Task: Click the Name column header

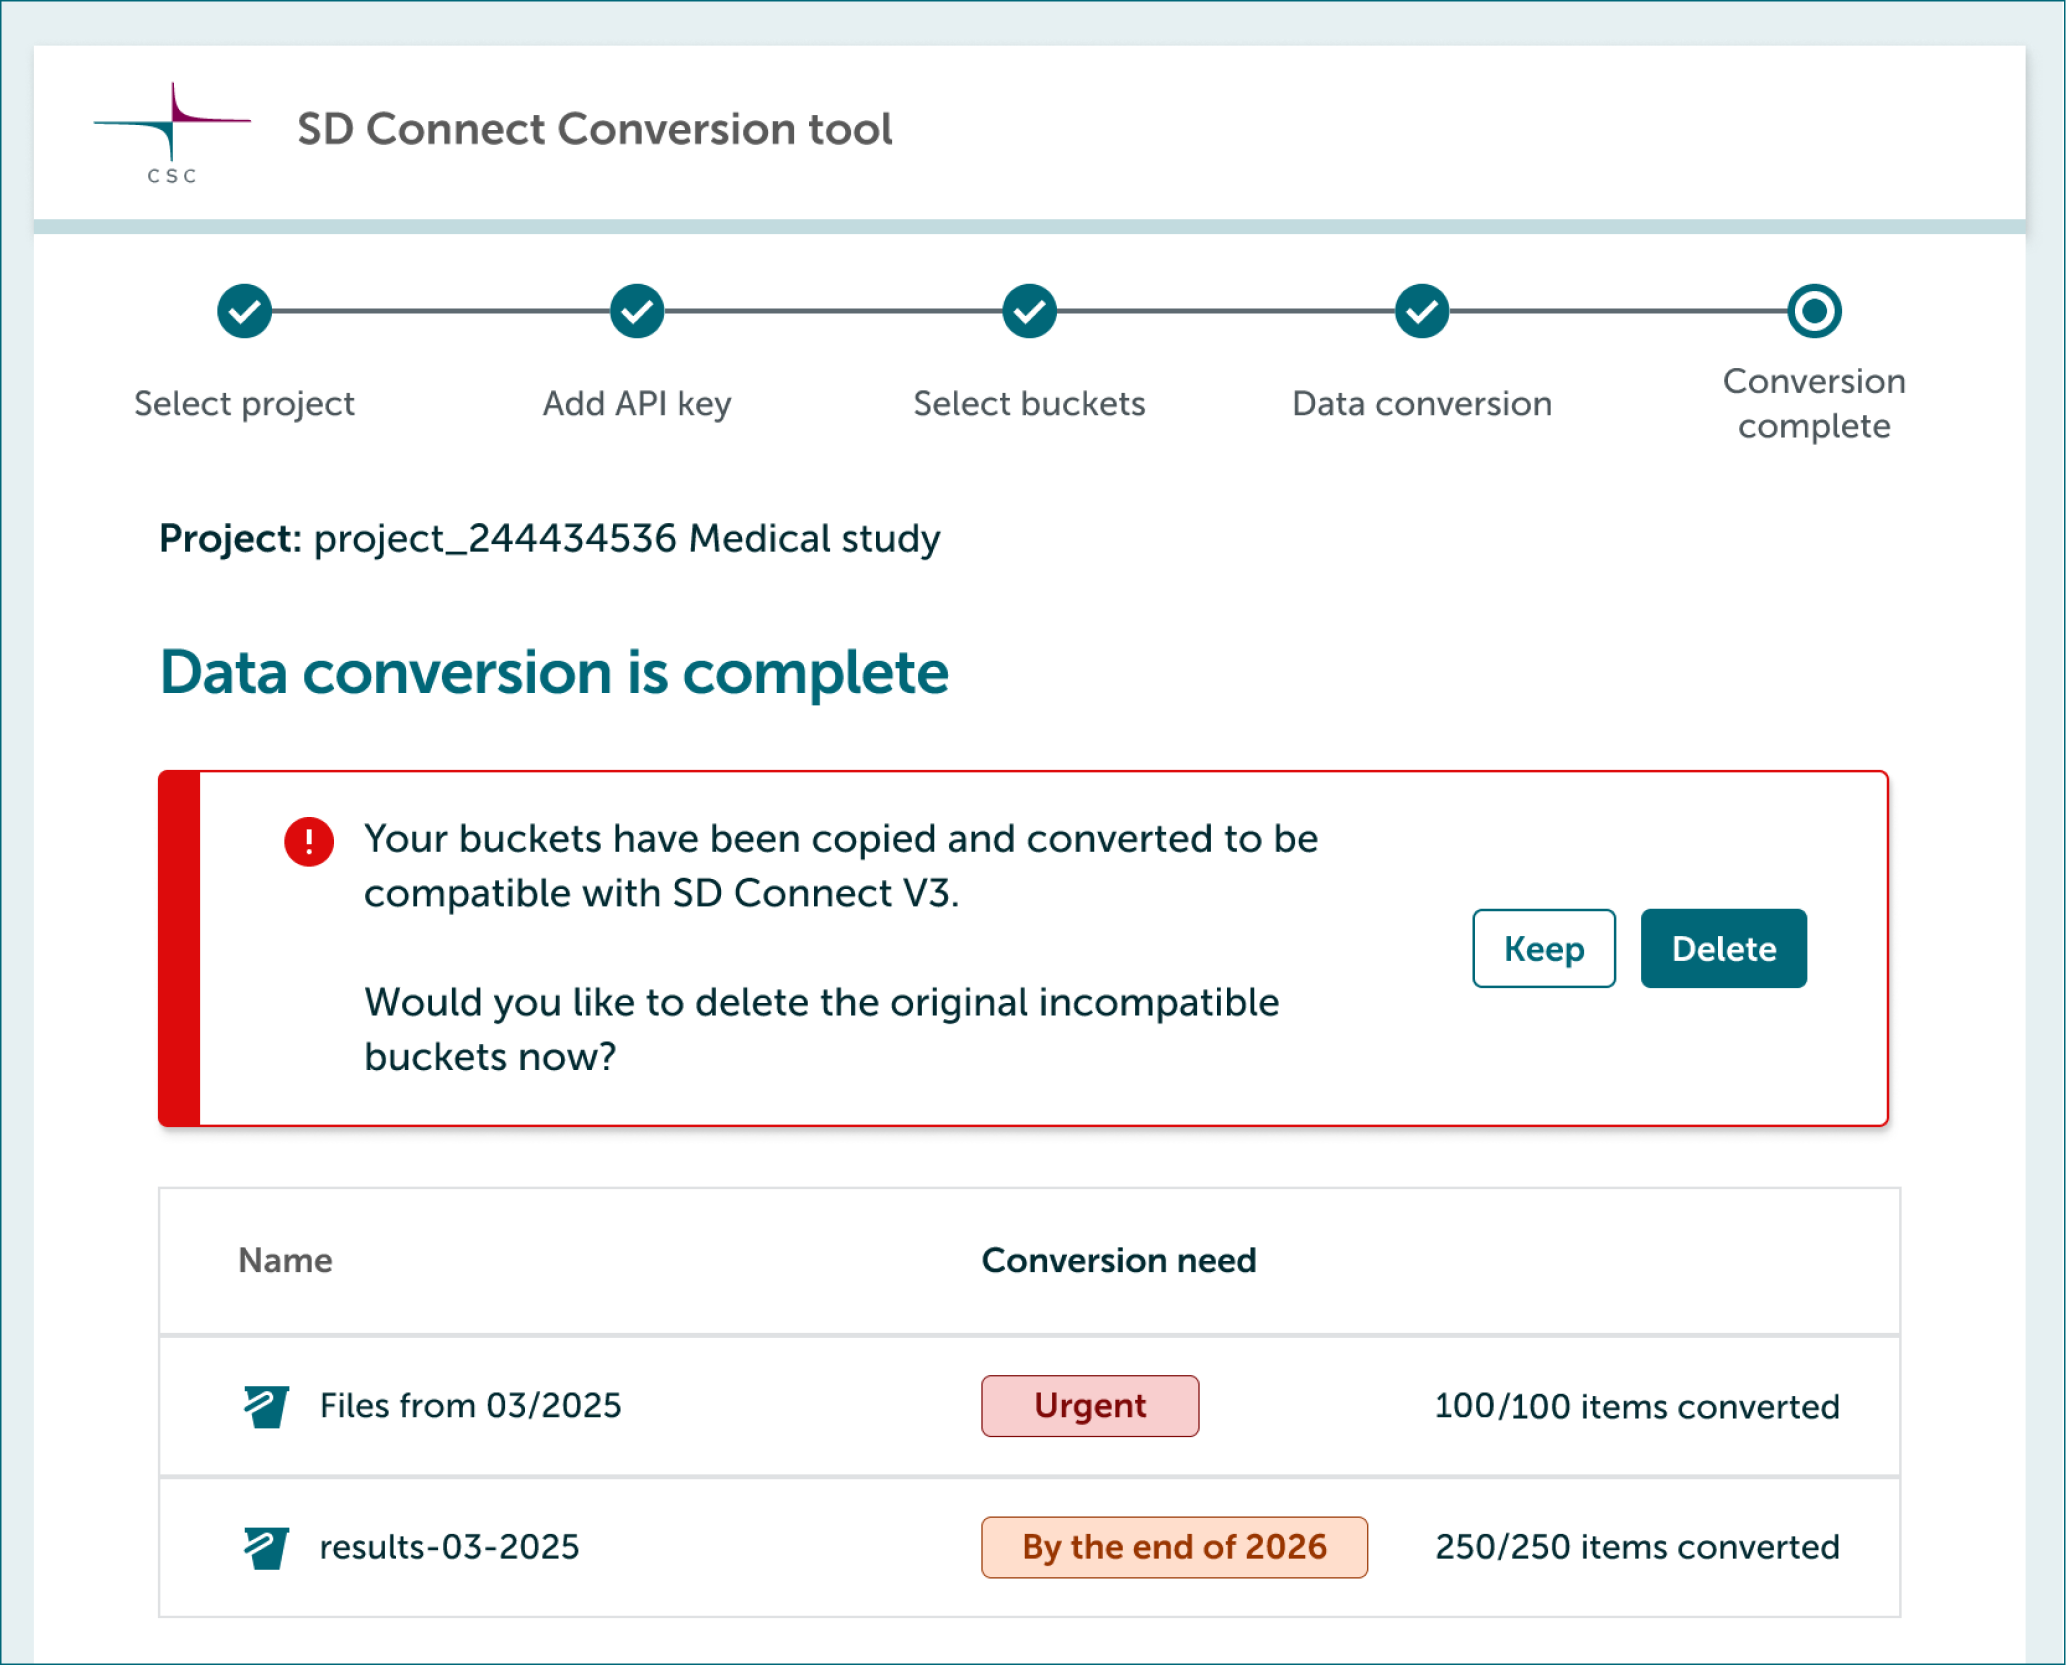Action: coord(285,1261)
